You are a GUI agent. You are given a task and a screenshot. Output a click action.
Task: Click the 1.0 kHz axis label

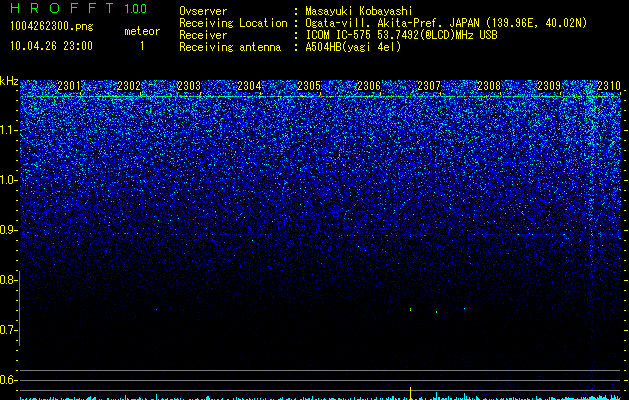8,180
